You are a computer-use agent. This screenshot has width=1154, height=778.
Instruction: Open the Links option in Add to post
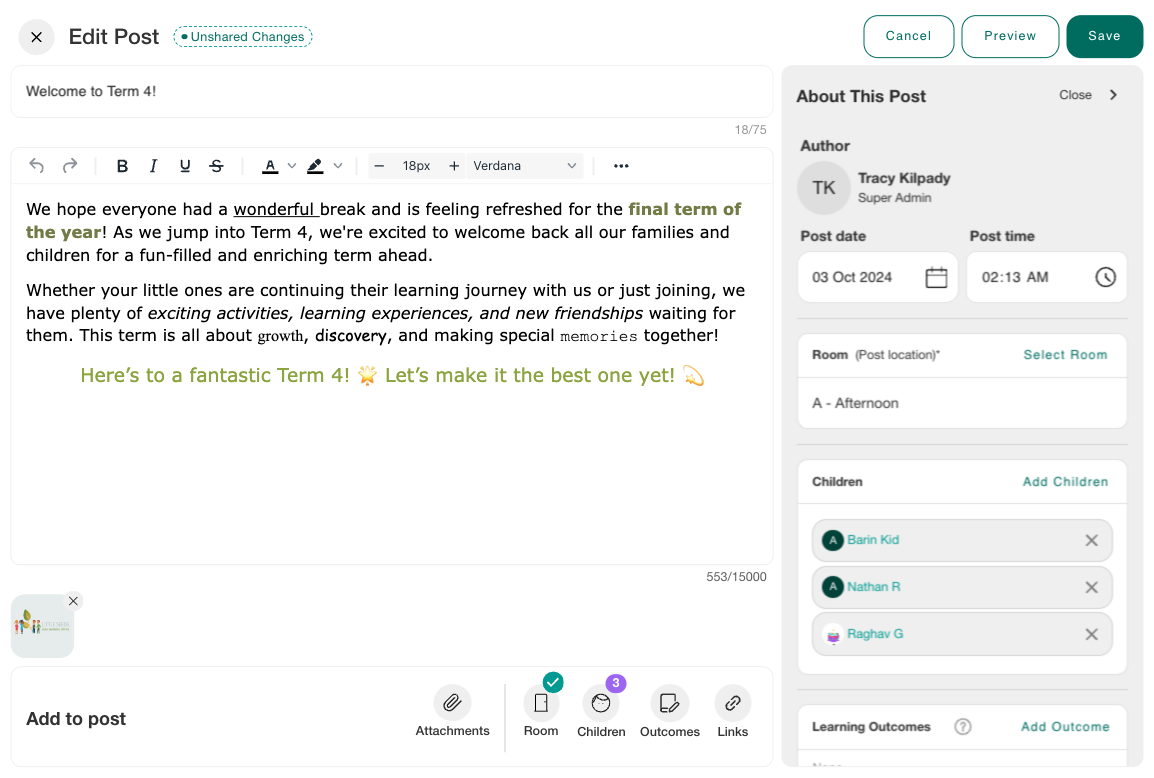click(732, 703)
